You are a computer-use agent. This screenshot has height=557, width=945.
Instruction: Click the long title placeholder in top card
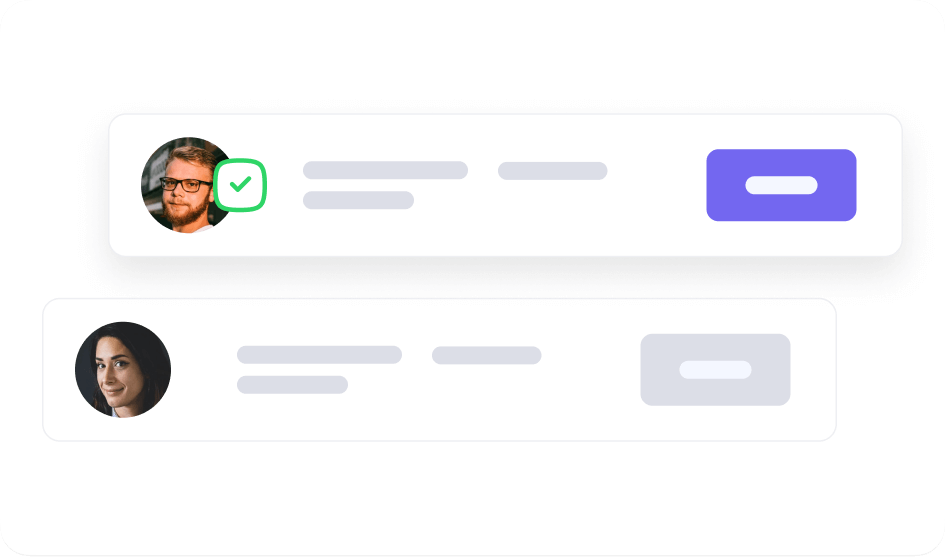[x=385, y=170]
